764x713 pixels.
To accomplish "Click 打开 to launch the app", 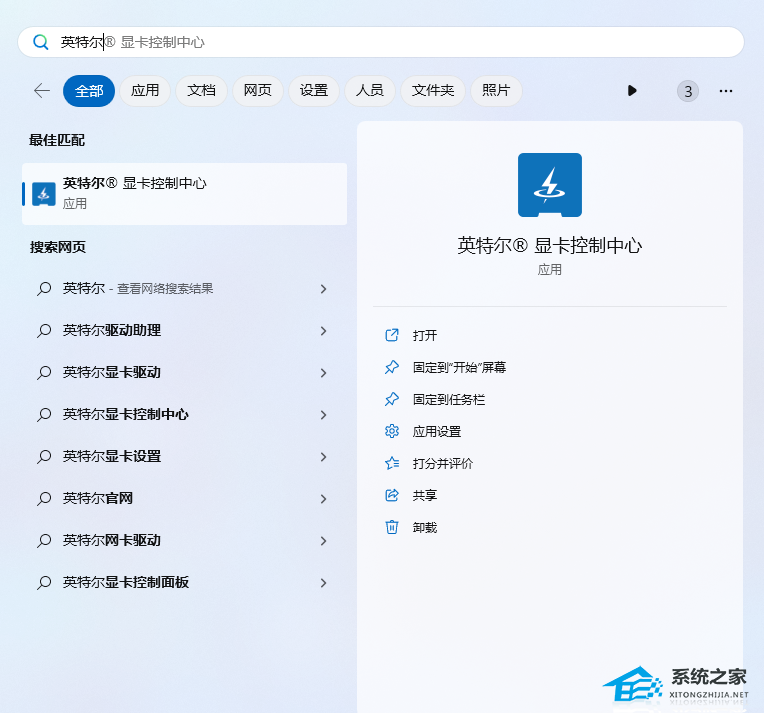I will coord(425,335).
